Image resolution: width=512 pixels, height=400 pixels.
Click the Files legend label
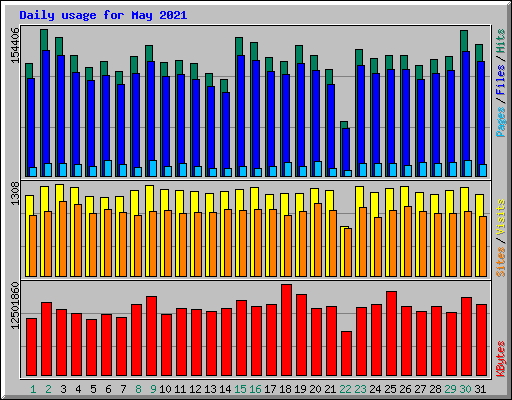pyautogui.click(x=500, y=79)
